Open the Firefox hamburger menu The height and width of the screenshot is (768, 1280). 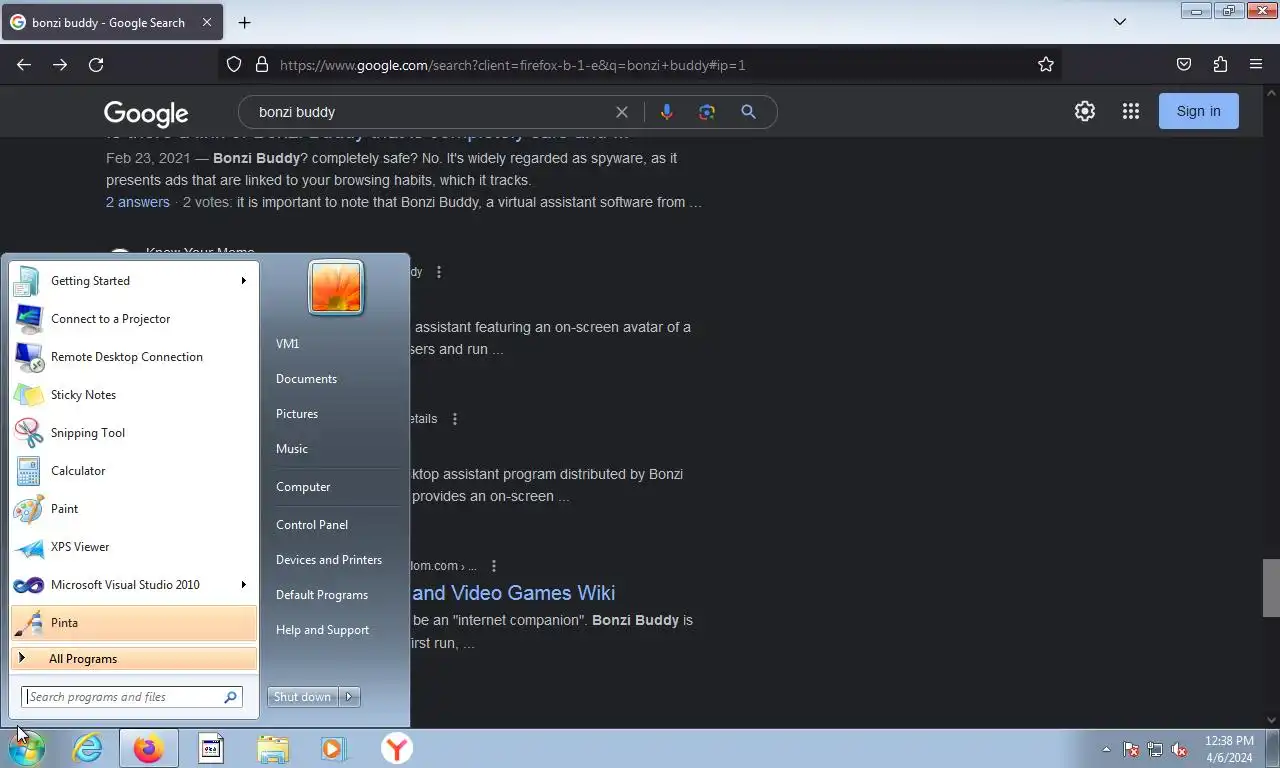point(1256,65)
